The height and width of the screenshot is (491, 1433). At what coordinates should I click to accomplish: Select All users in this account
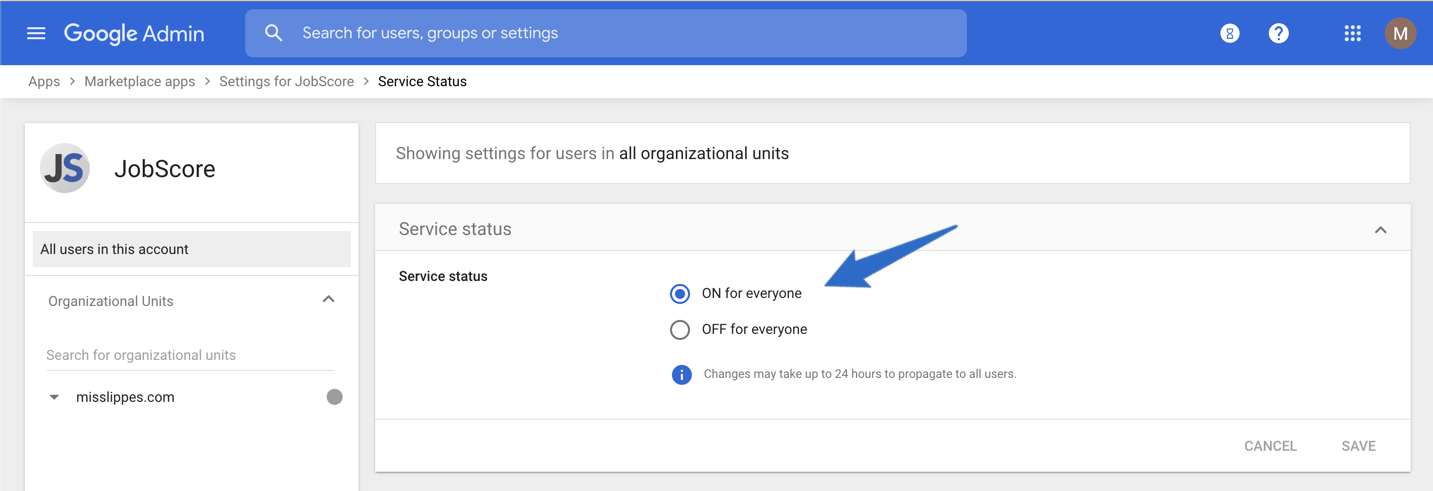192,249
